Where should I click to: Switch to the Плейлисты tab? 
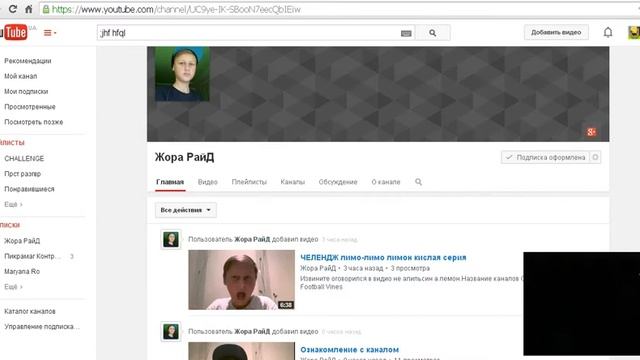[249, 182]
